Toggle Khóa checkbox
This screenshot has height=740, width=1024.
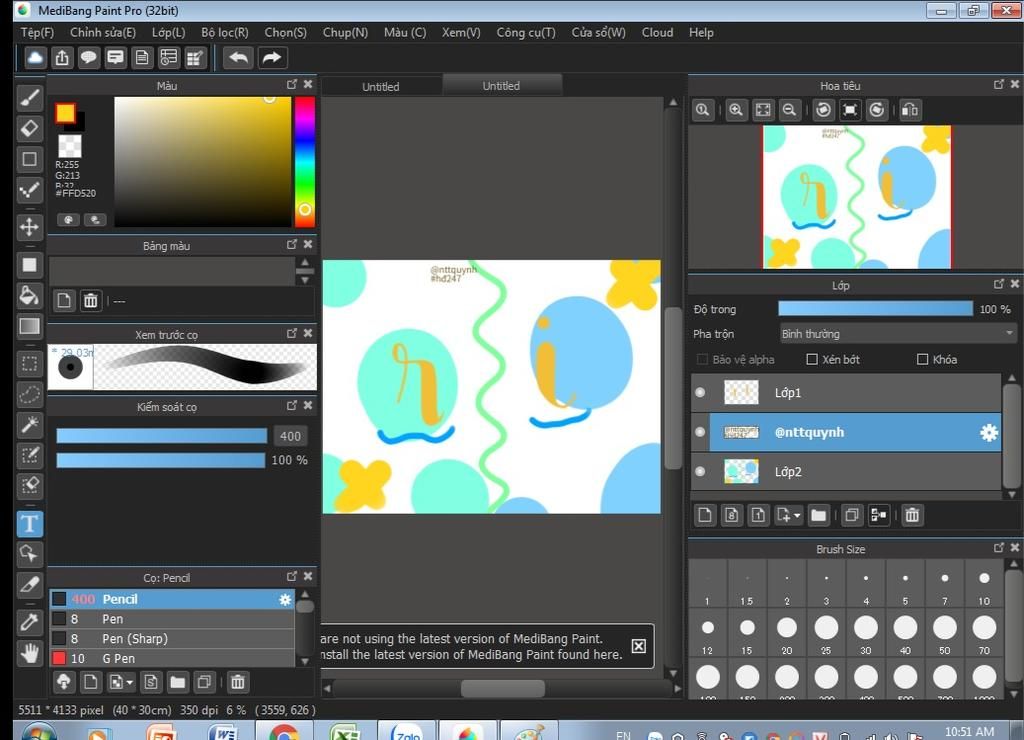(x=923, y=359)
